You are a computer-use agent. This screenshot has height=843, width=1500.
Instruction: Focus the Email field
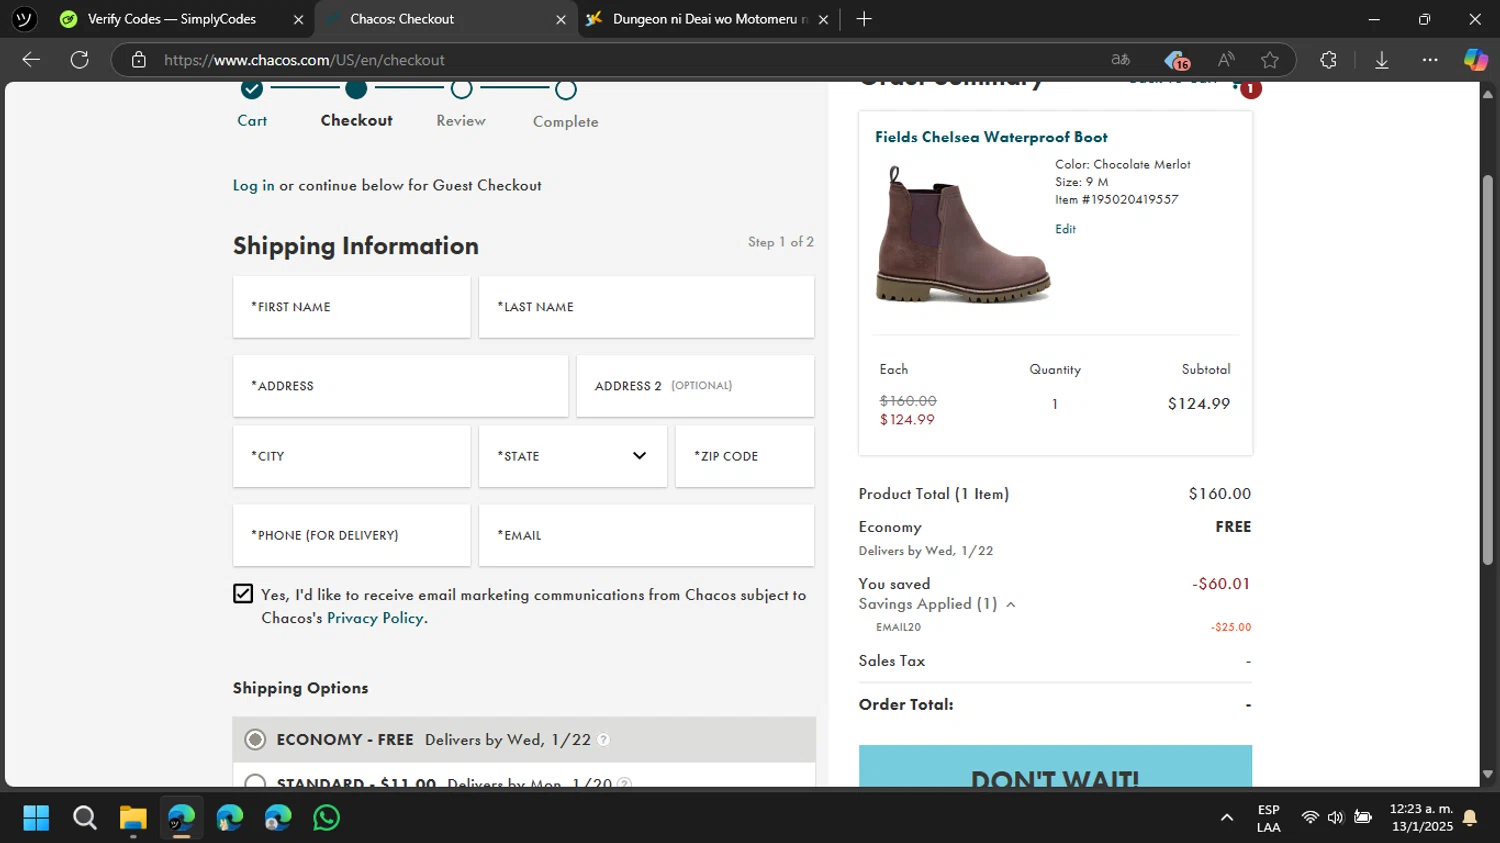pyautogui.click(x=646, y=535)
